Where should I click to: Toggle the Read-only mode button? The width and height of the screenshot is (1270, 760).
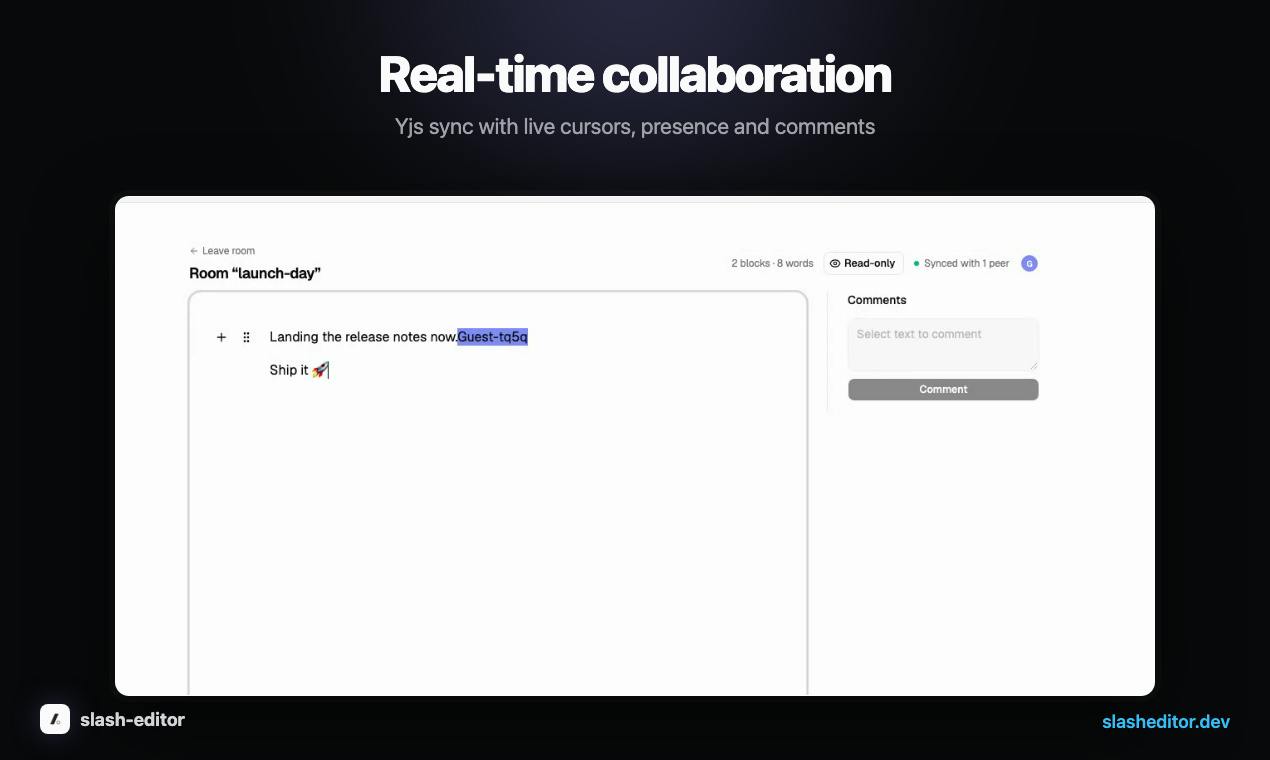(x=863, y=263)
